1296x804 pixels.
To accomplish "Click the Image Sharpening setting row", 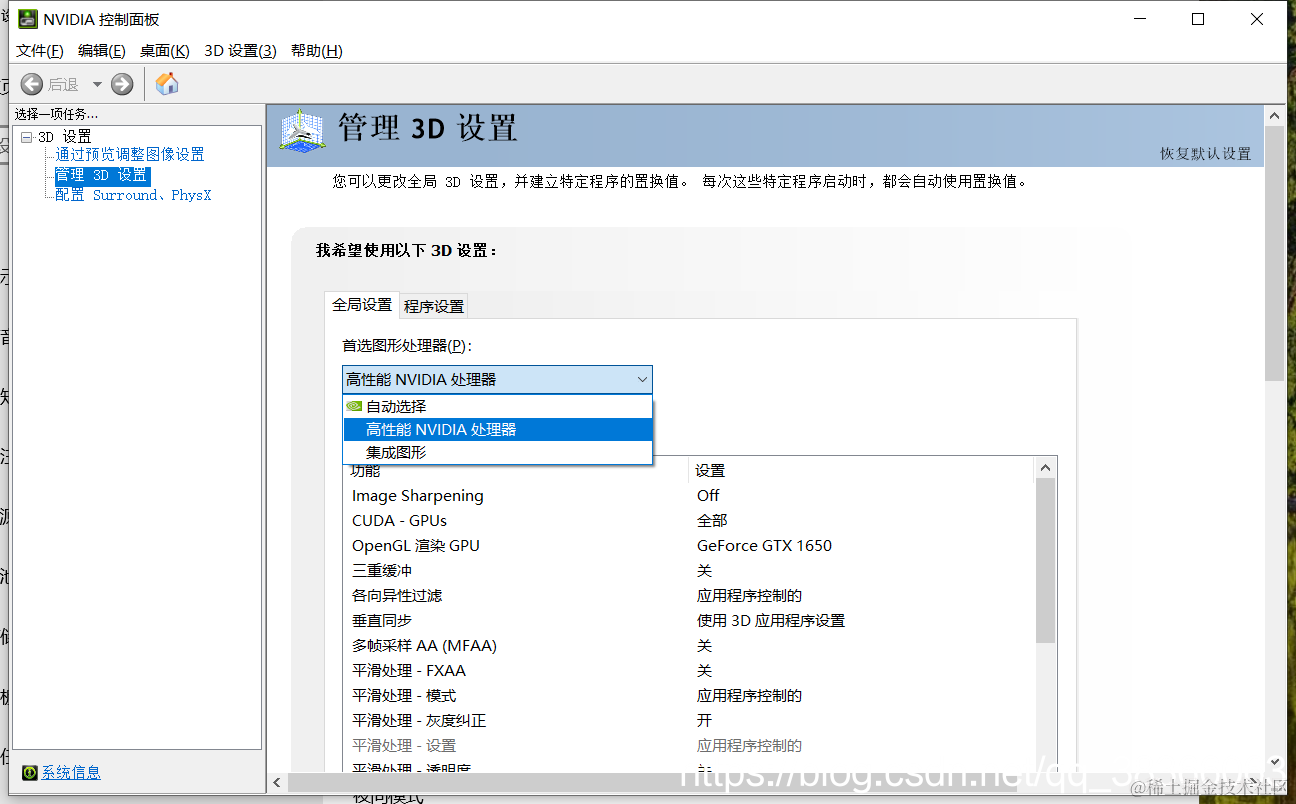I will (688, 496).
